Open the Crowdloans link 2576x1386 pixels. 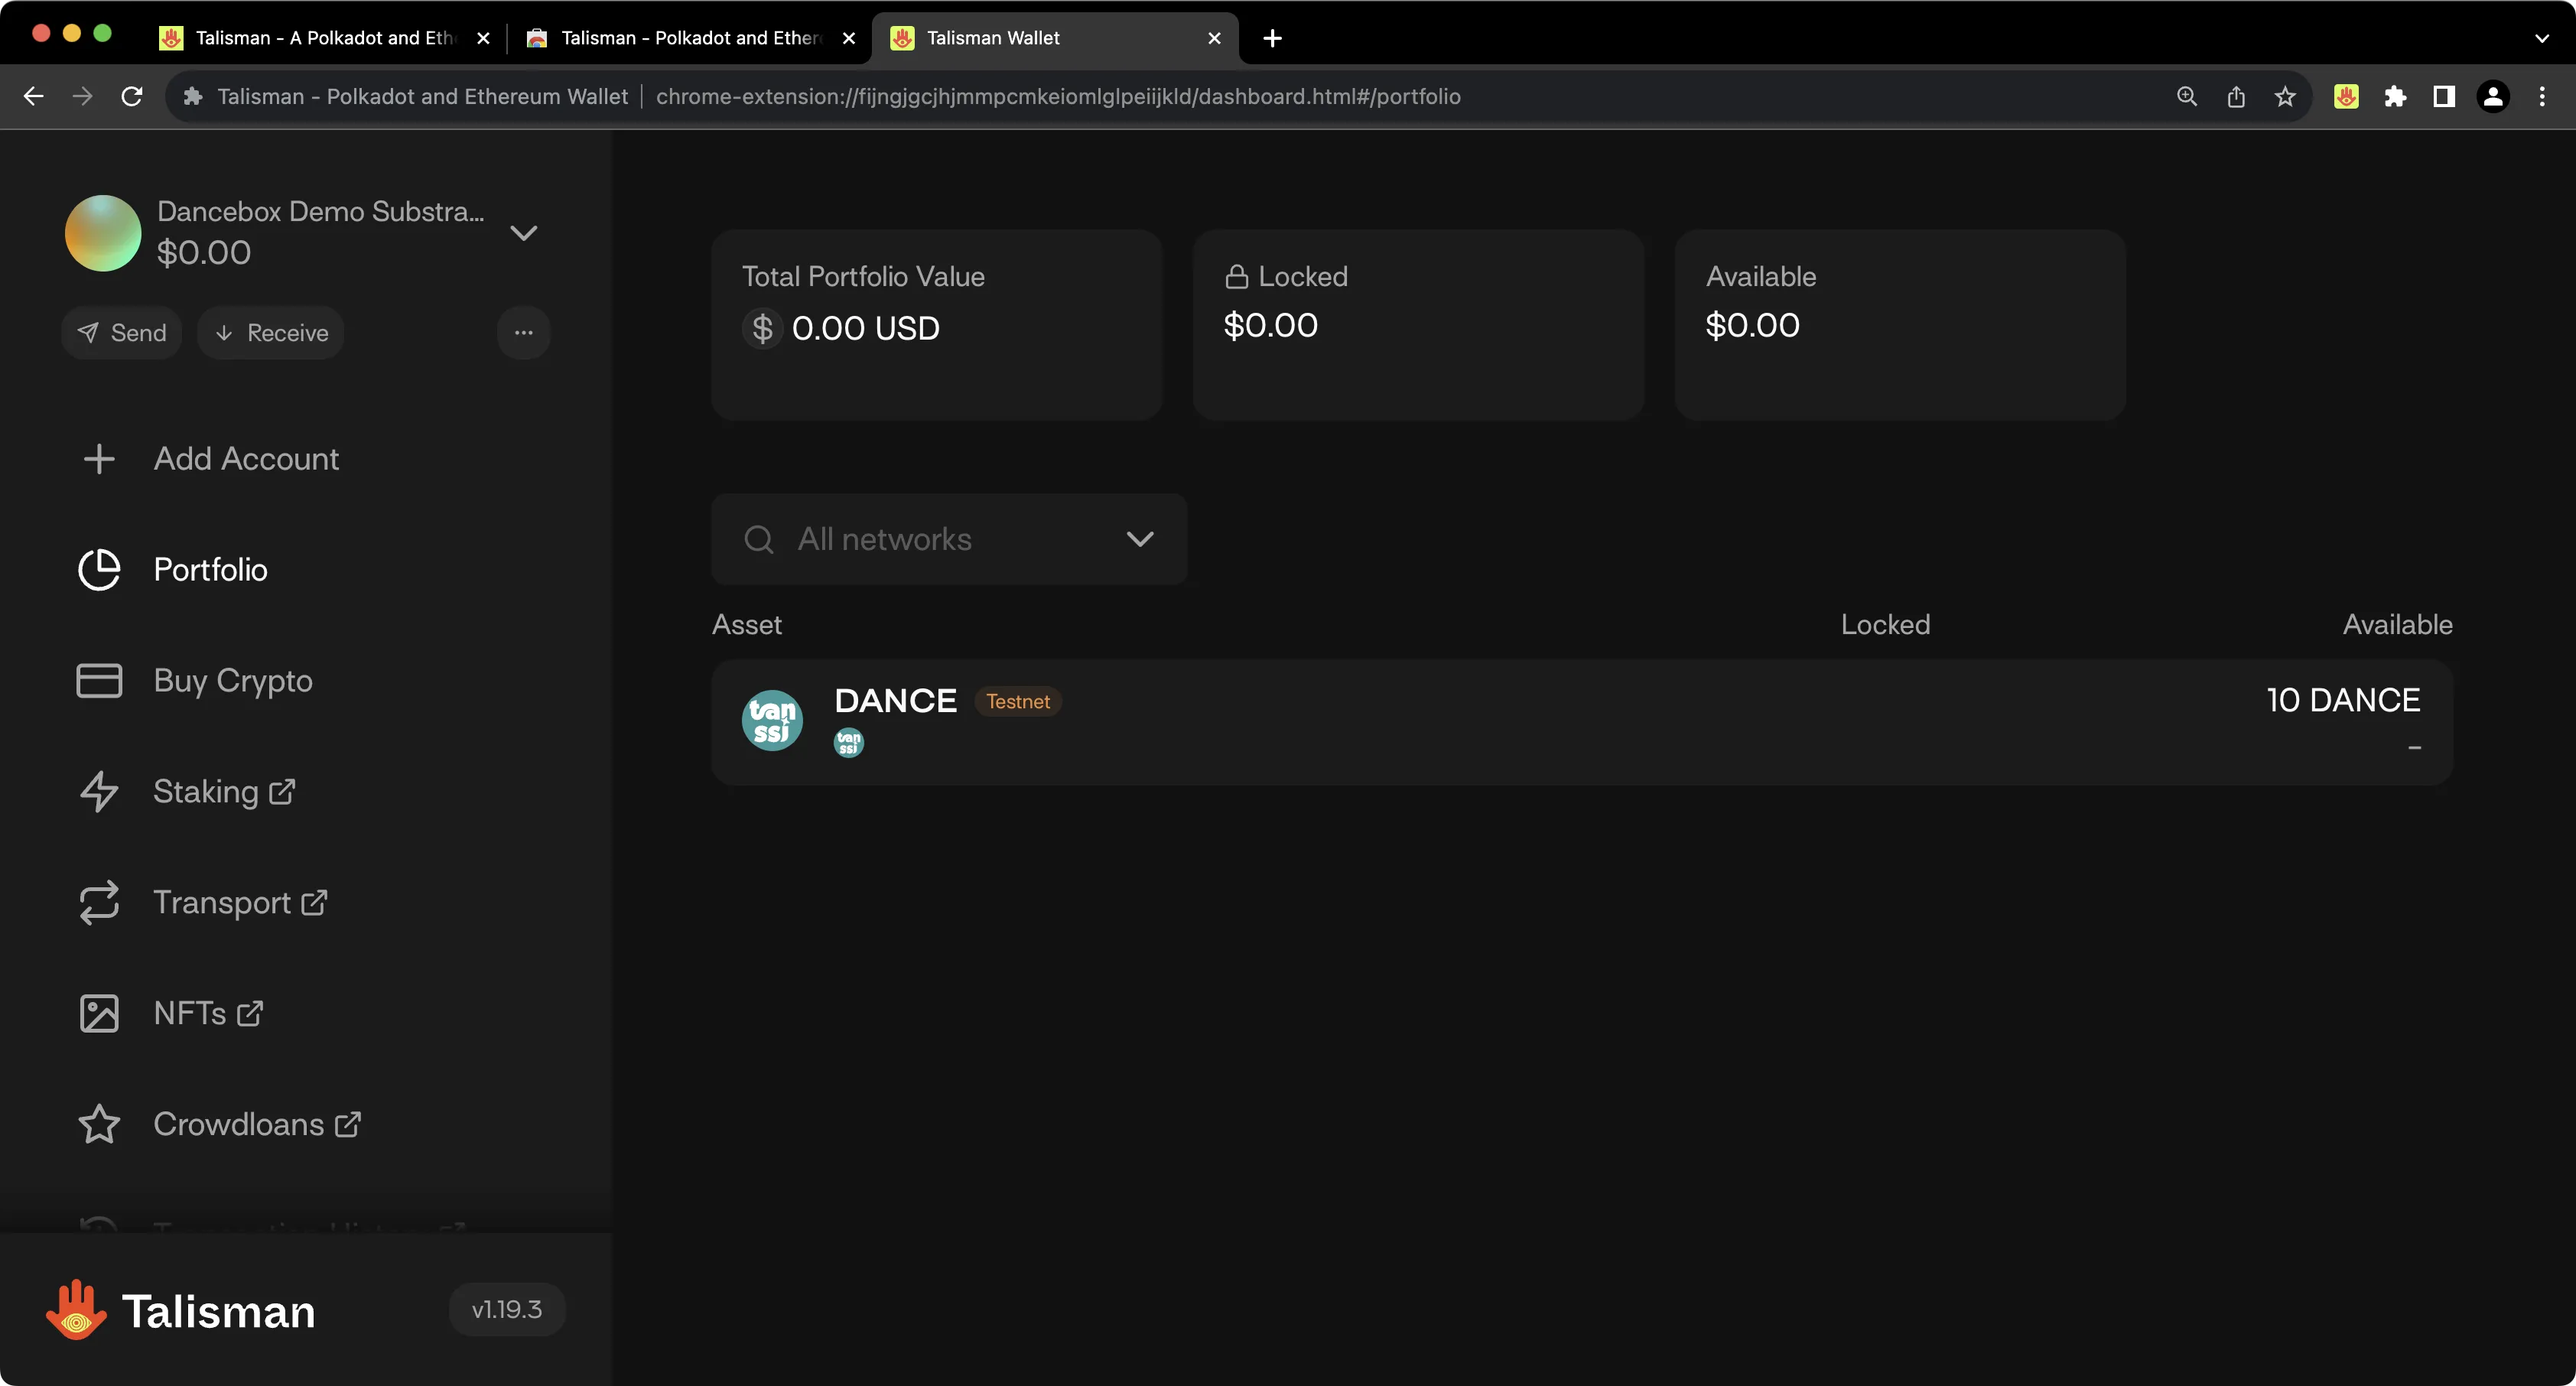pyautogui.click(x=257, y=1124)
